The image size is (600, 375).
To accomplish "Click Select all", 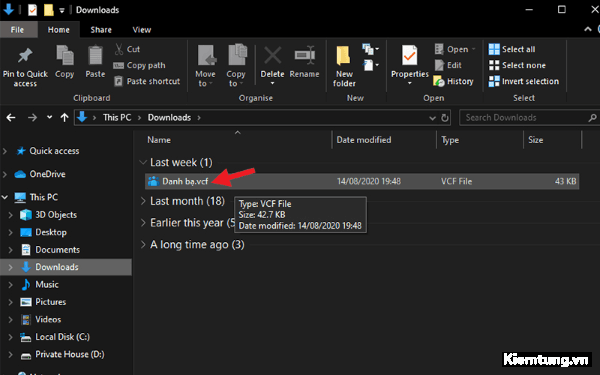I will pyautogui.click(x=512, y=49).
